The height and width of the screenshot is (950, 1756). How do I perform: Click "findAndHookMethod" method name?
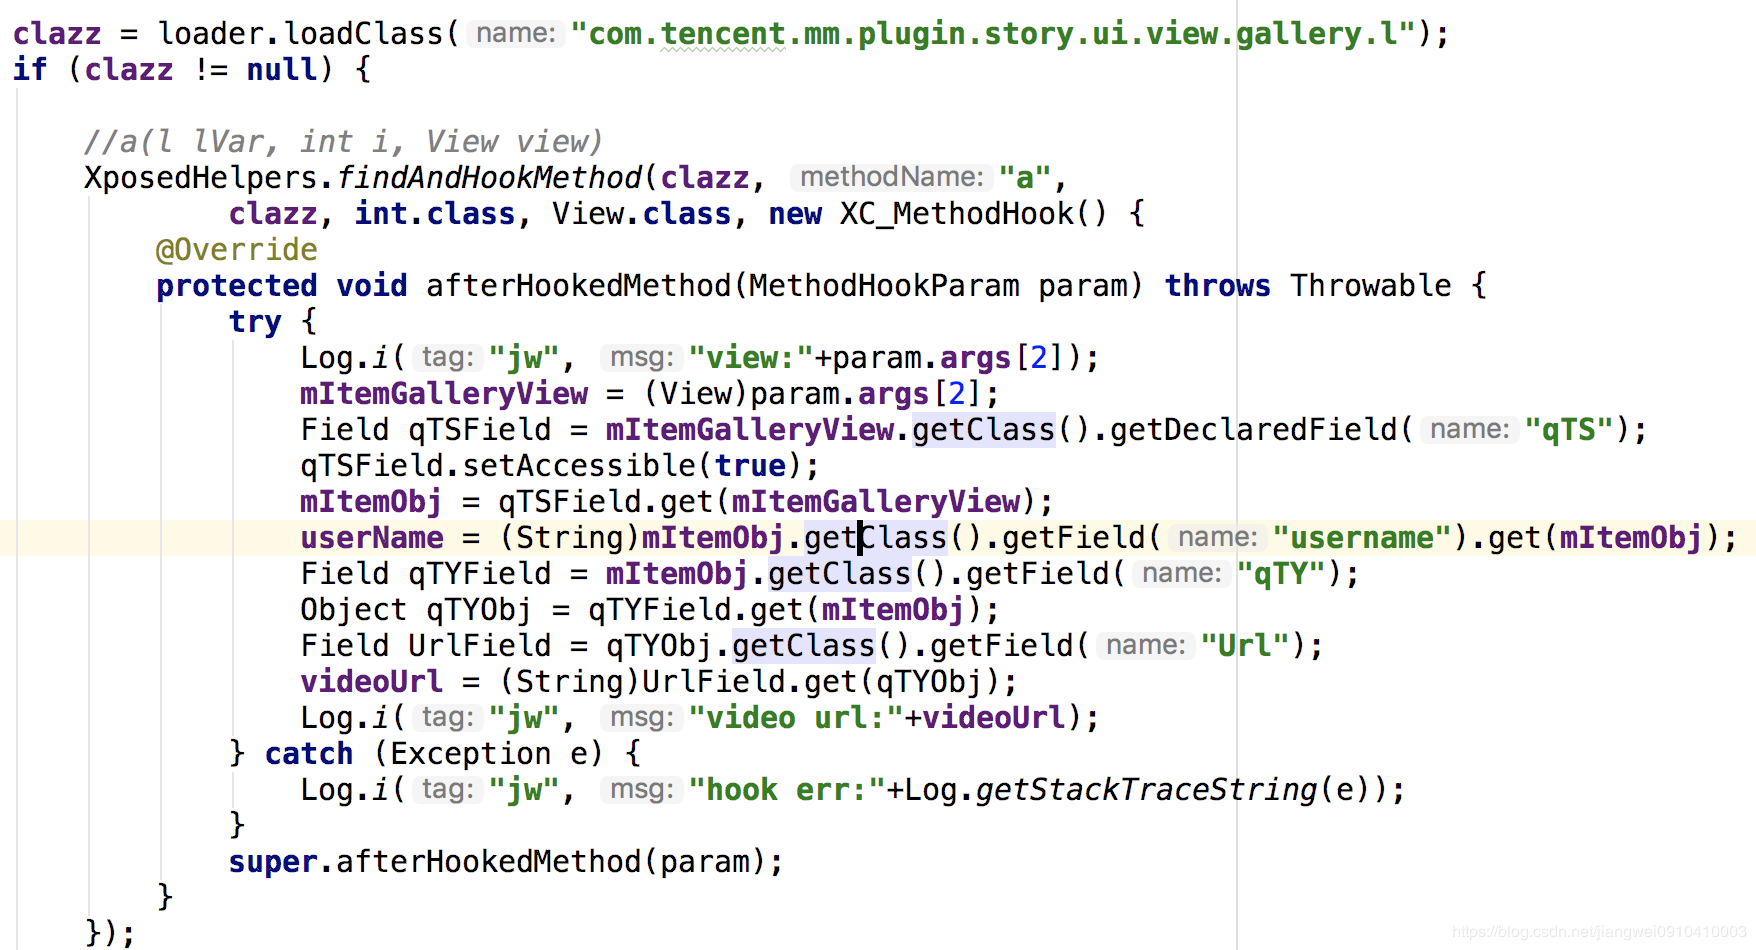click(x=490, y=177)
